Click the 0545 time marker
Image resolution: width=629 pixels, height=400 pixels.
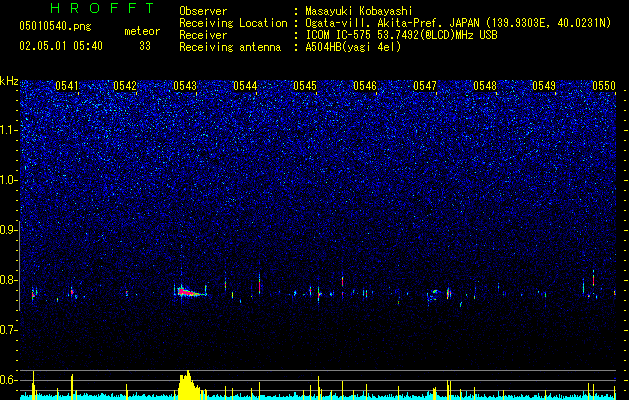pos(305,86)
